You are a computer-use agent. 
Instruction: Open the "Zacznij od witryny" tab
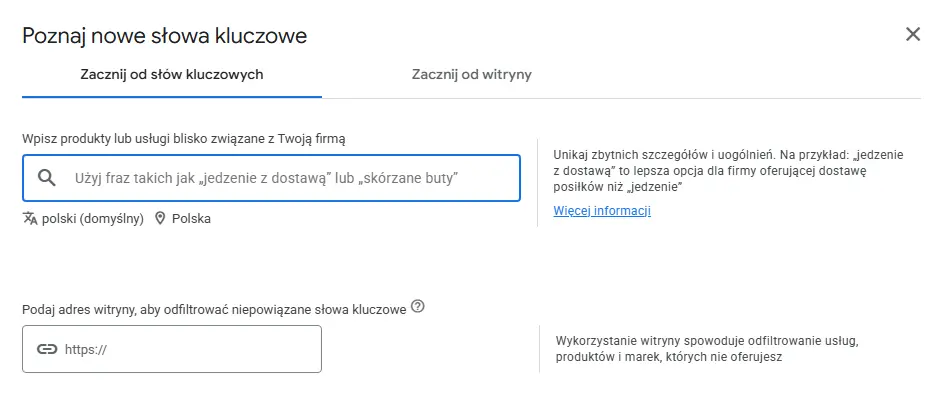[x=471, y=74]
